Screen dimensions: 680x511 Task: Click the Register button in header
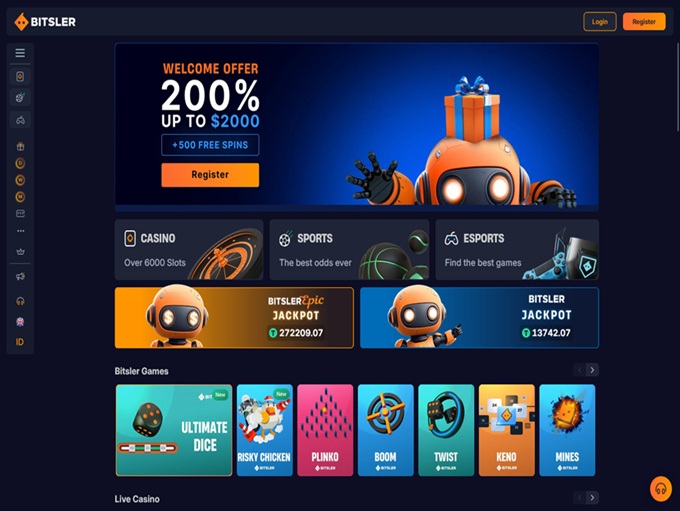644,22
